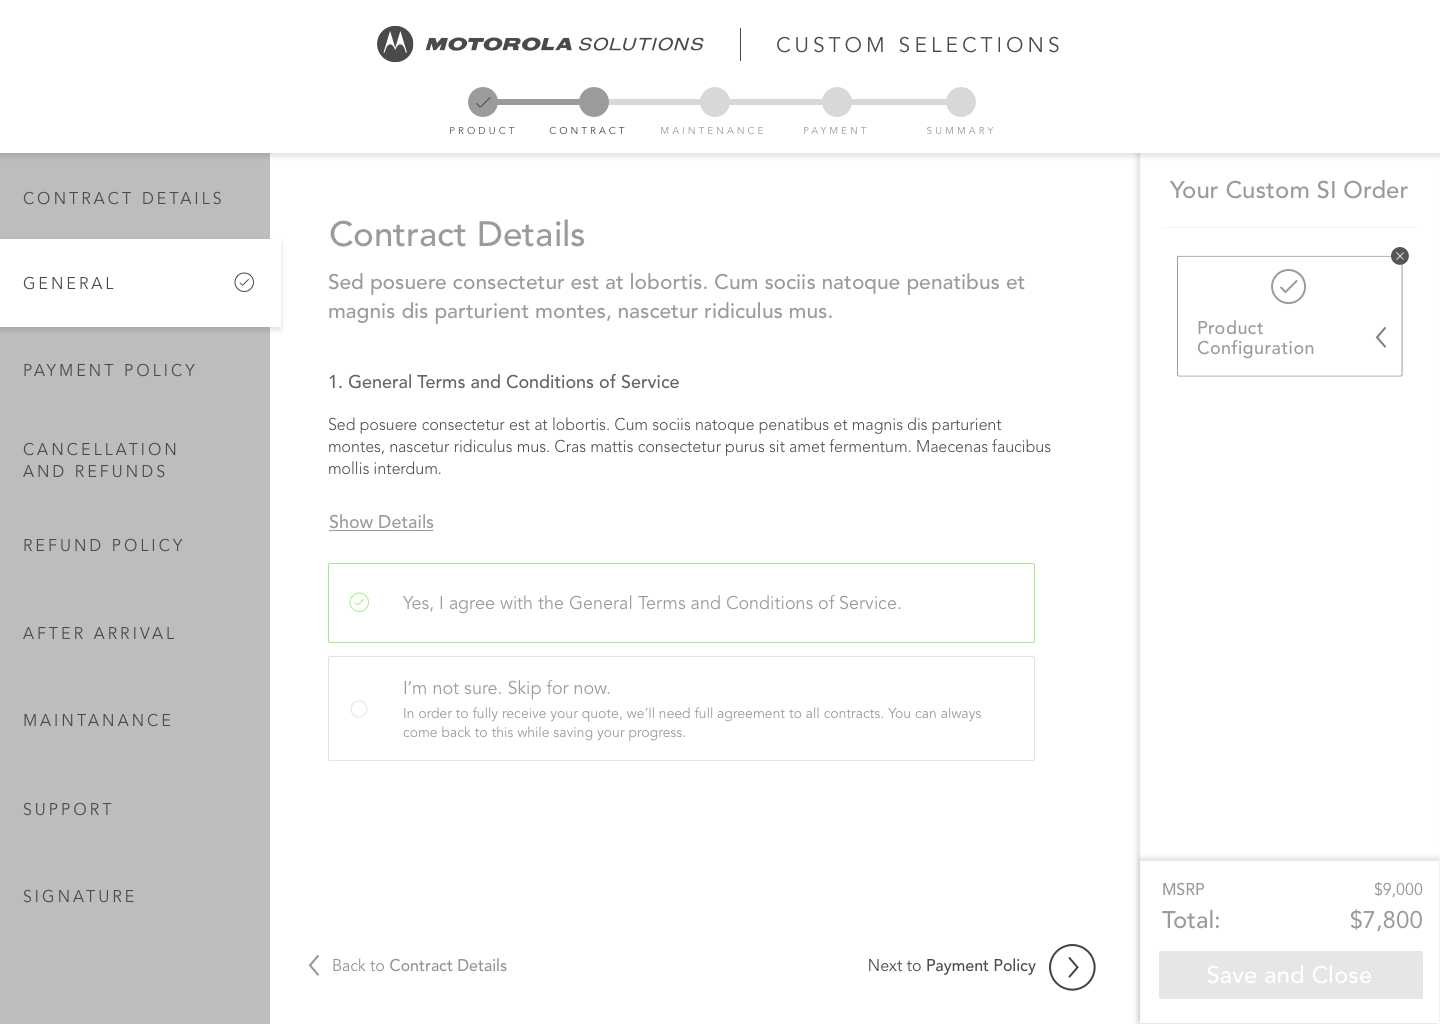Click the Contract step circle
Viewport: 1440px width, 1024px height.
pos(594,102)
